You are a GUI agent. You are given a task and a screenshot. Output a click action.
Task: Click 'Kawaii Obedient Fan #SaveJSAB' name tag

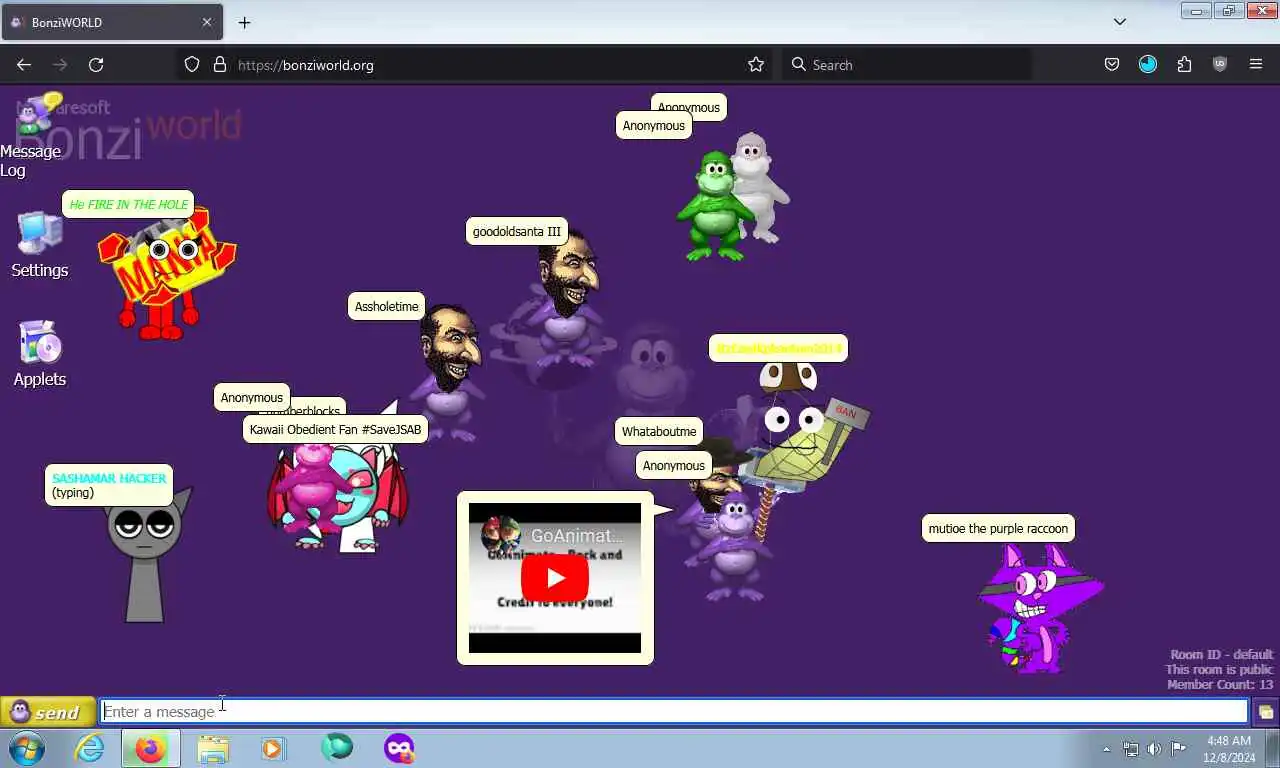pyautogui.click(x=336, y=430)
